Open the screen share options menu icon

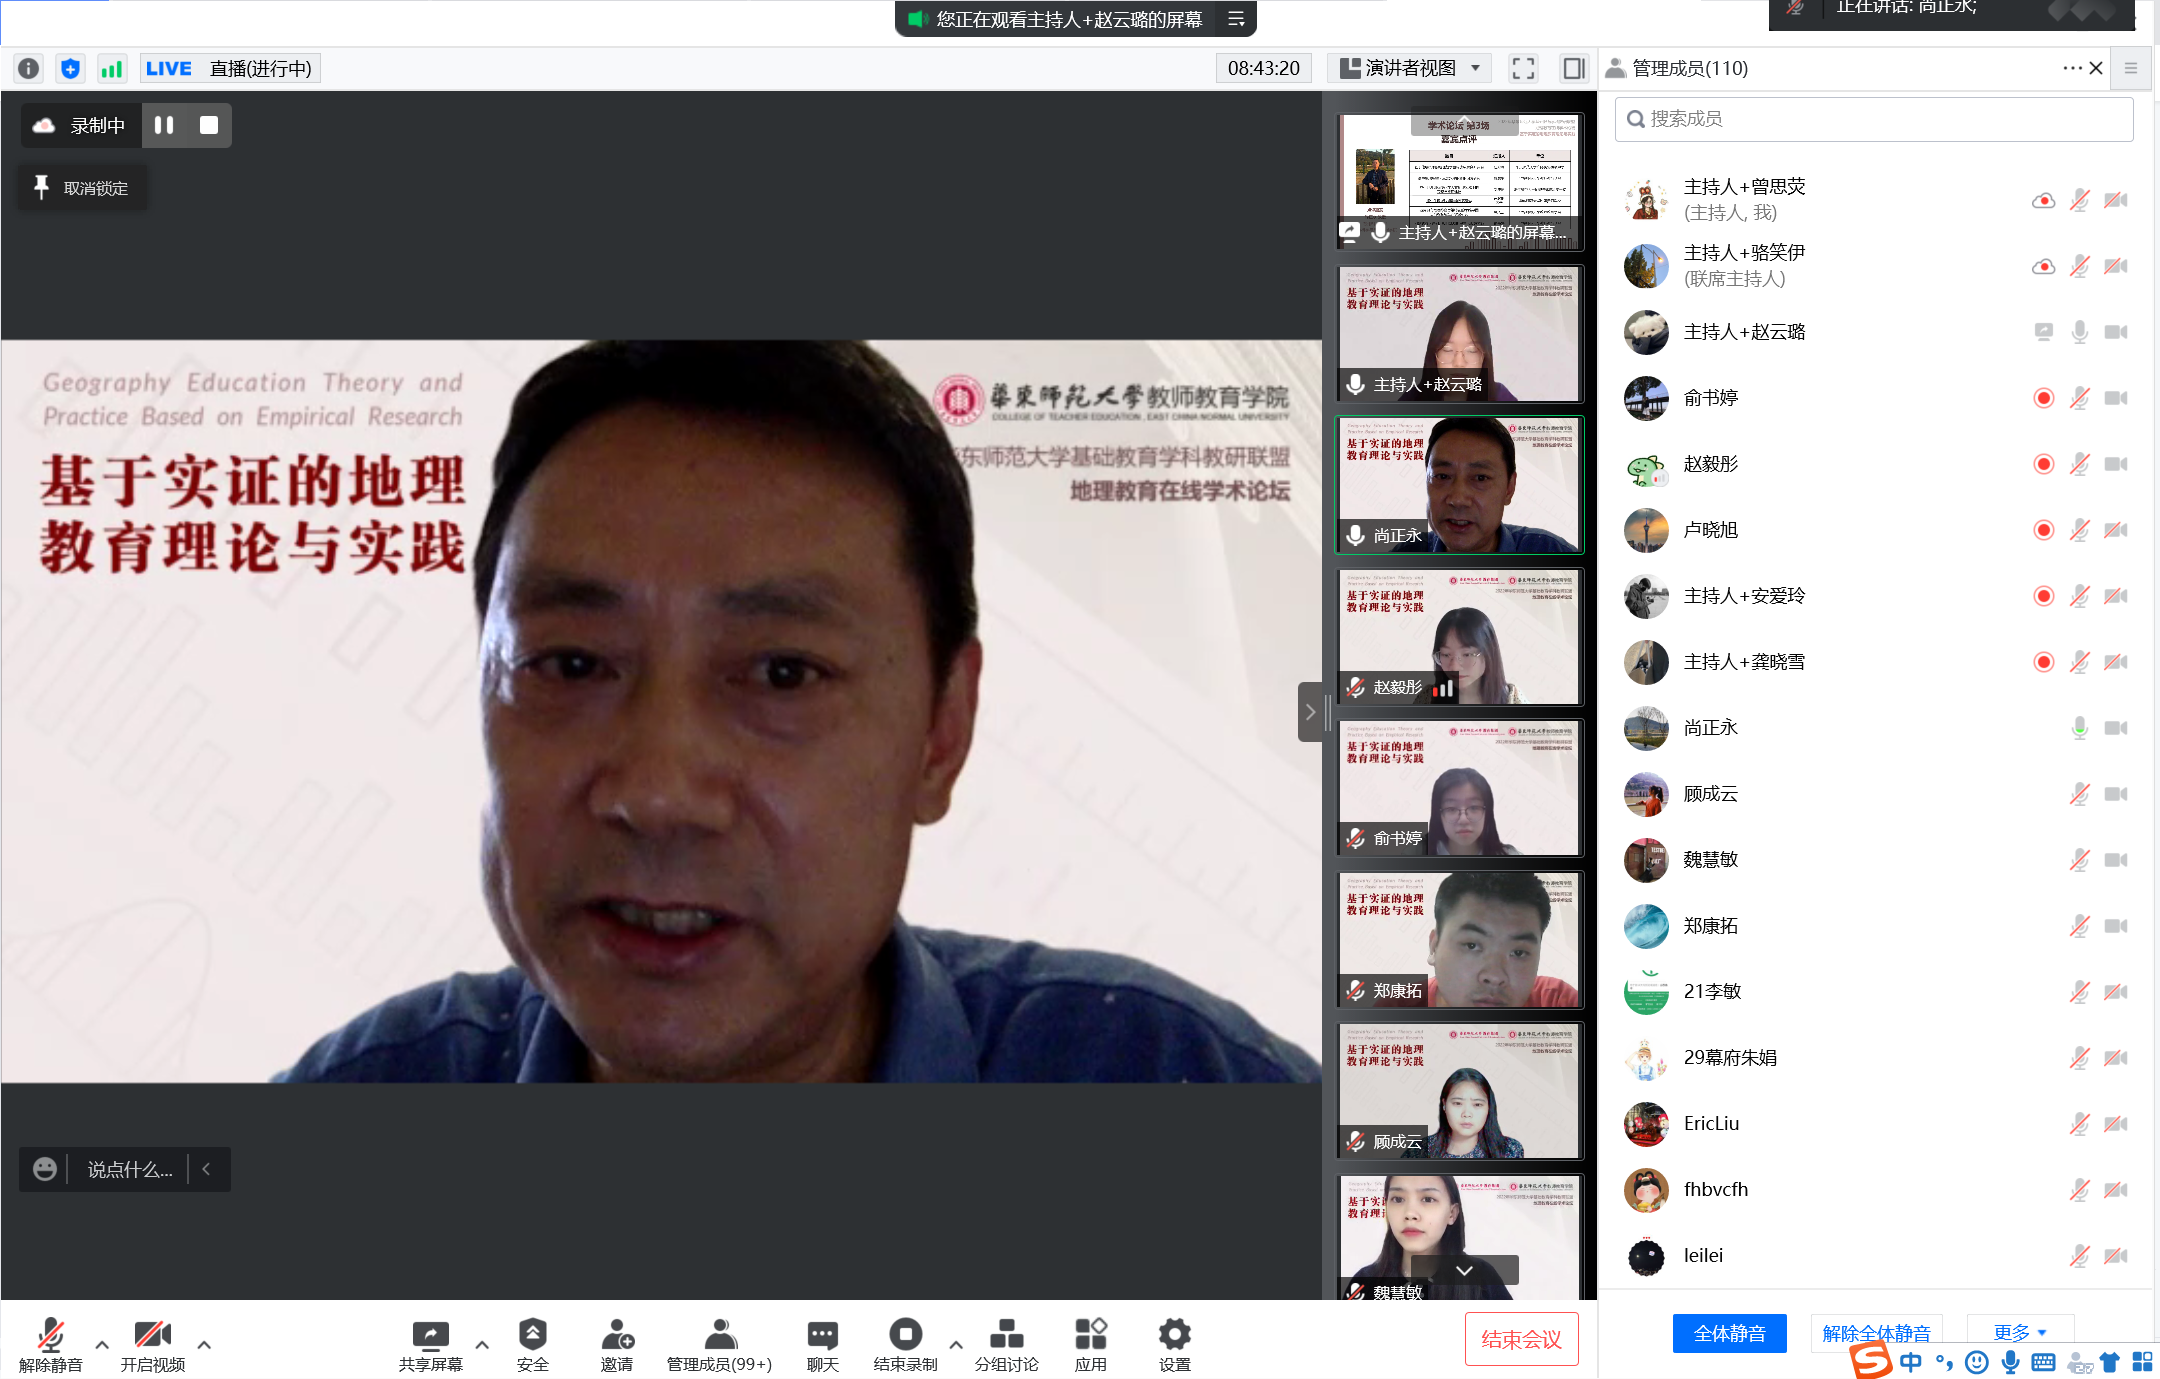click(x=1236, y=19)
